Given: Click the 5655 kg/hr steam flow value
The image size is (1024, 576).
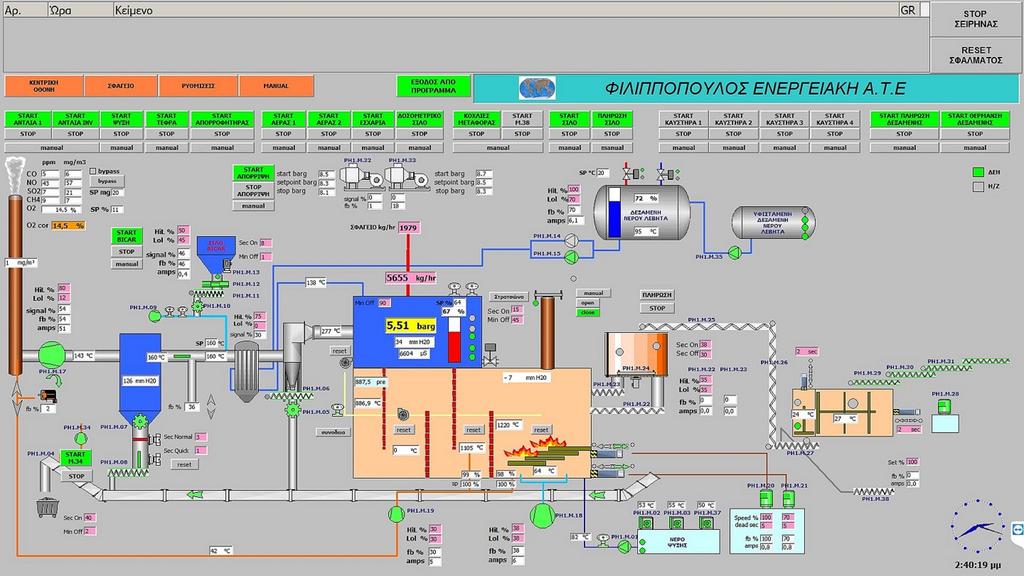Looking at the screenshot, I should tap(411, 278).
